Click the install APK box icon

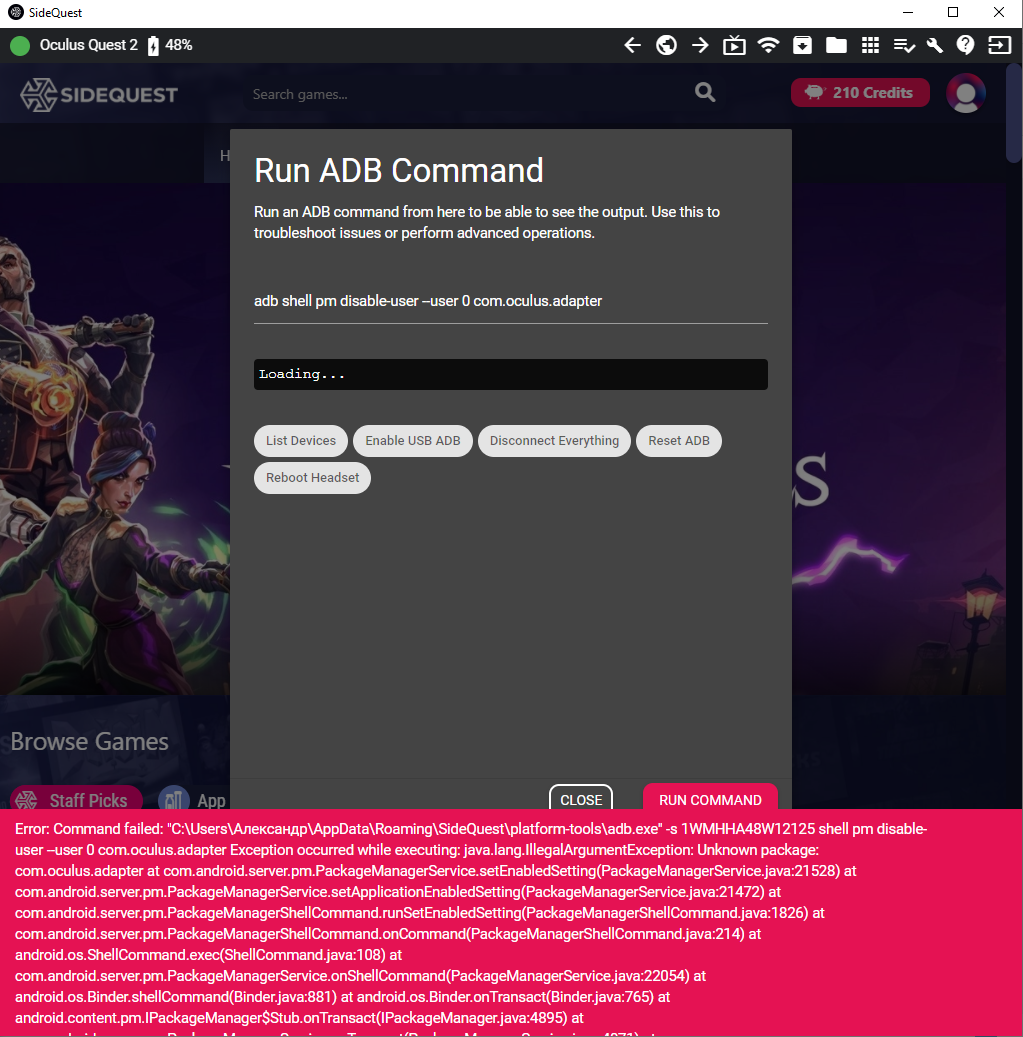click(x=802, y=45)
